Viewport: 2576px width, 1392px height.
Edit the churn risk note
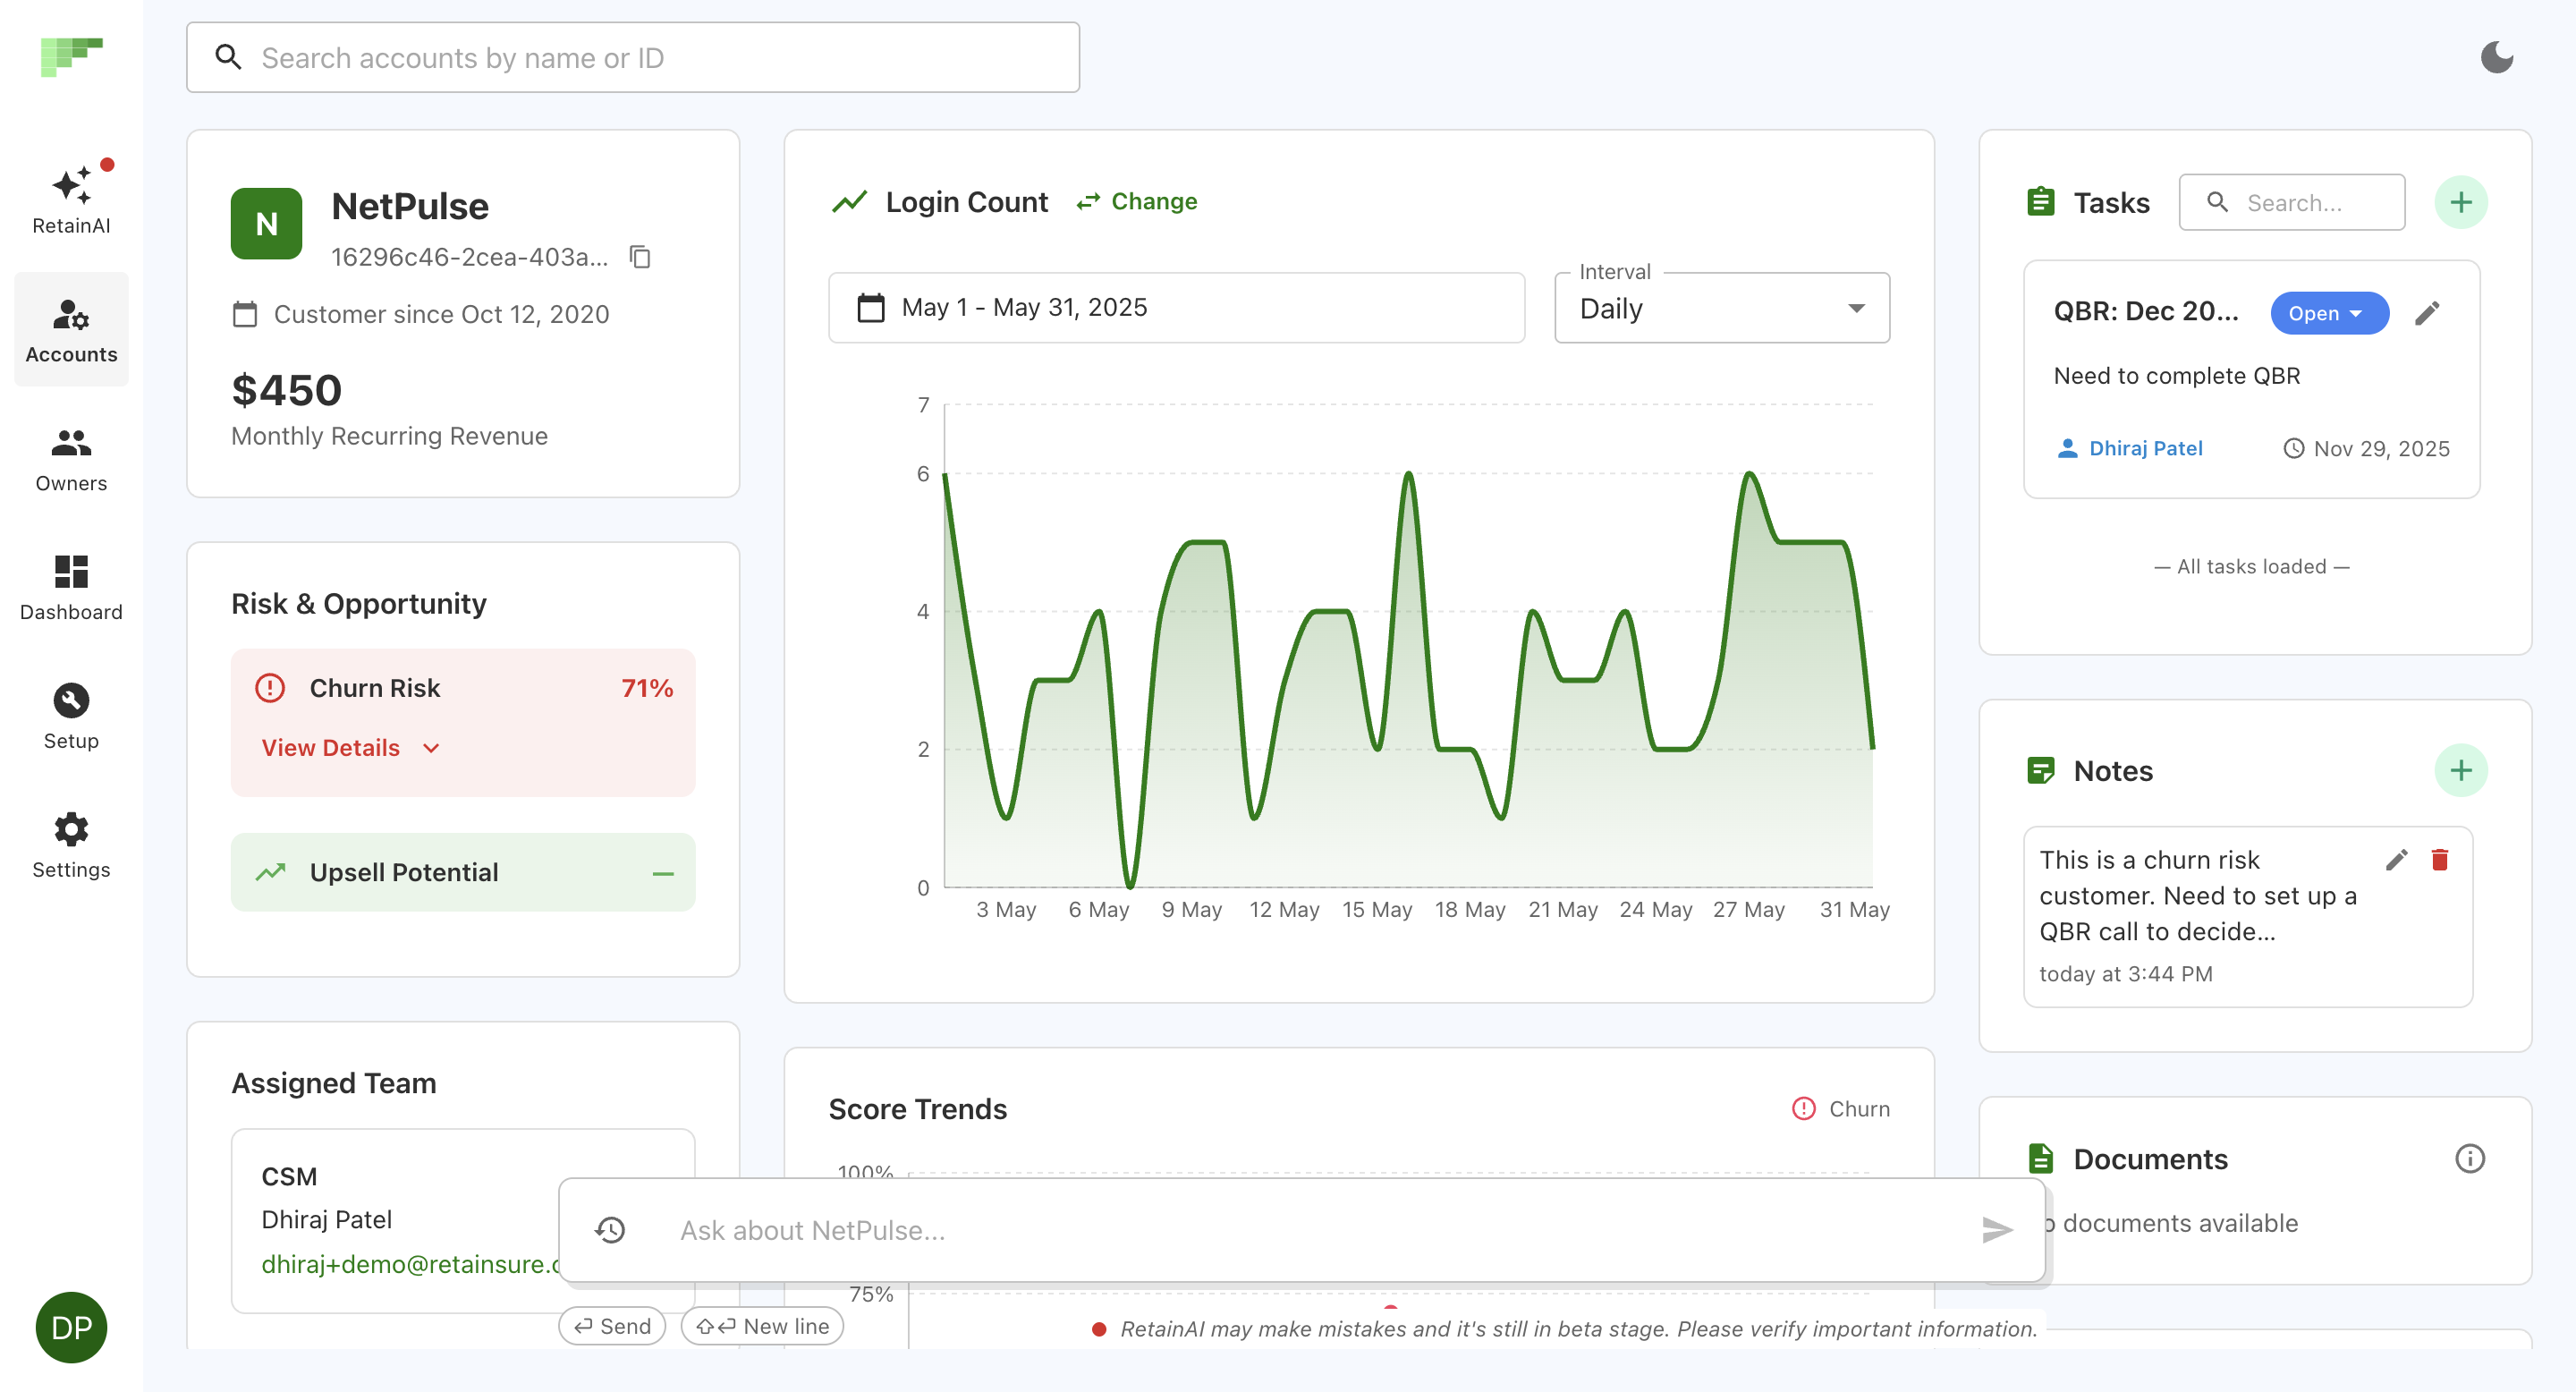click(x=2396, y=860)
